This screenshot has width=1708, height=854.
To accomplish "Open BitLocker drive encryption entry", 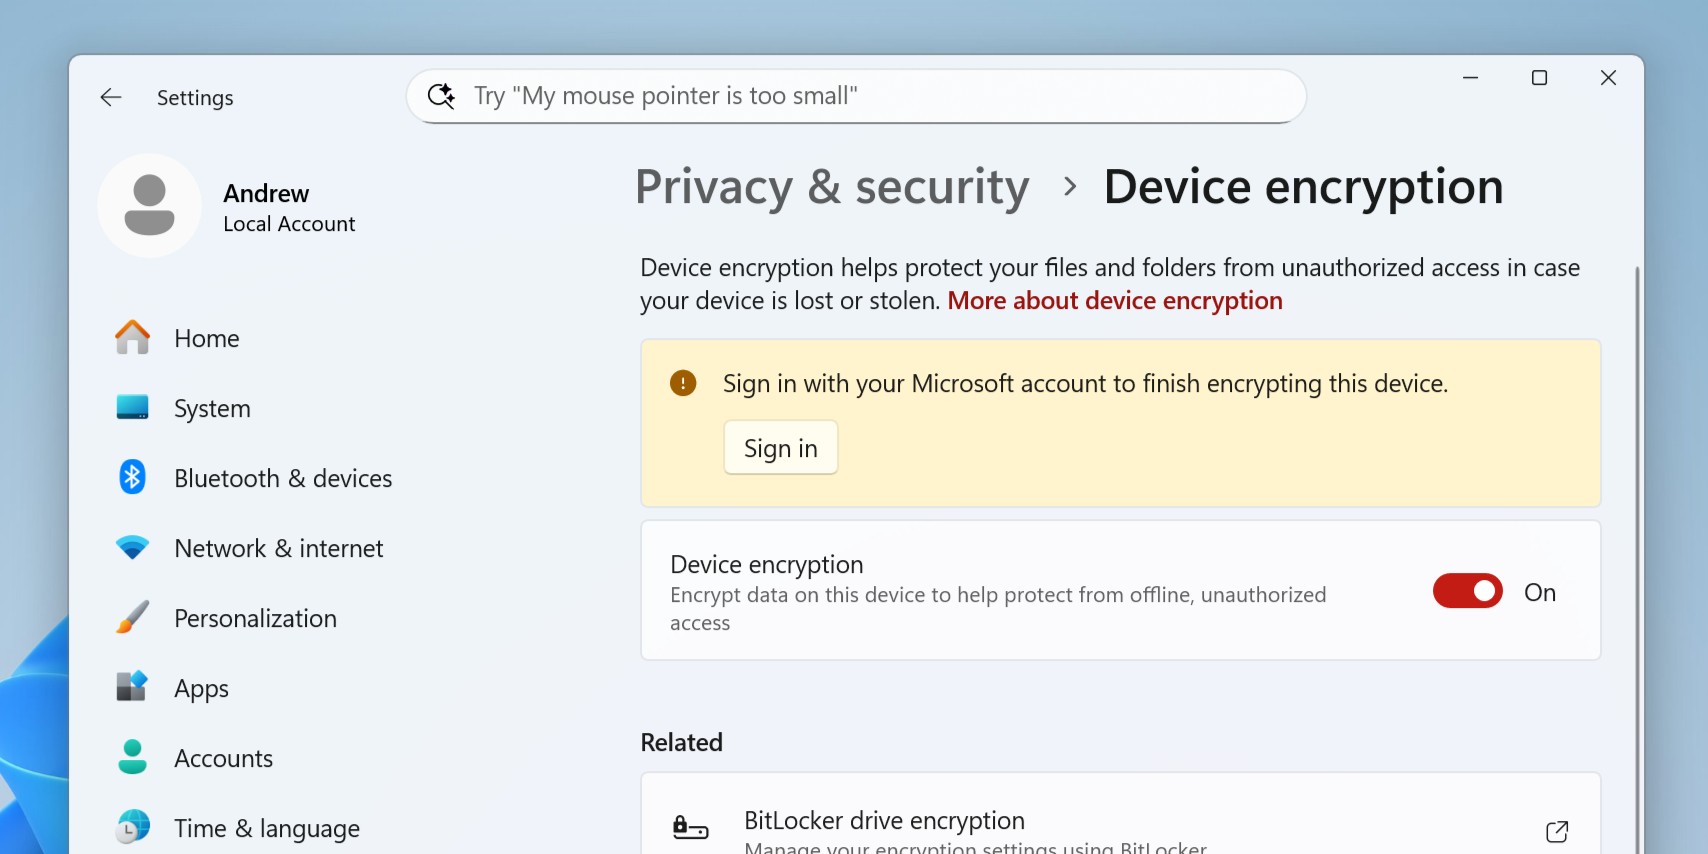I will [x=884, y=821].
